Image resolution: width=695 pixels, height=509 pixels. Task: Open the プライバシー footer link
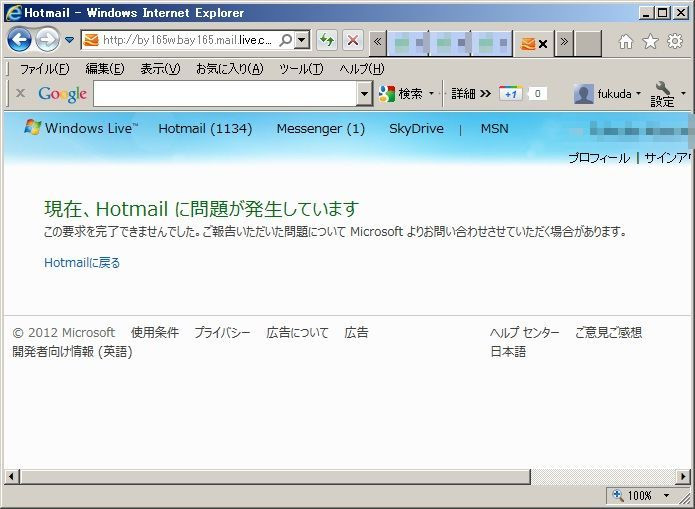click(x=222, y=333)
